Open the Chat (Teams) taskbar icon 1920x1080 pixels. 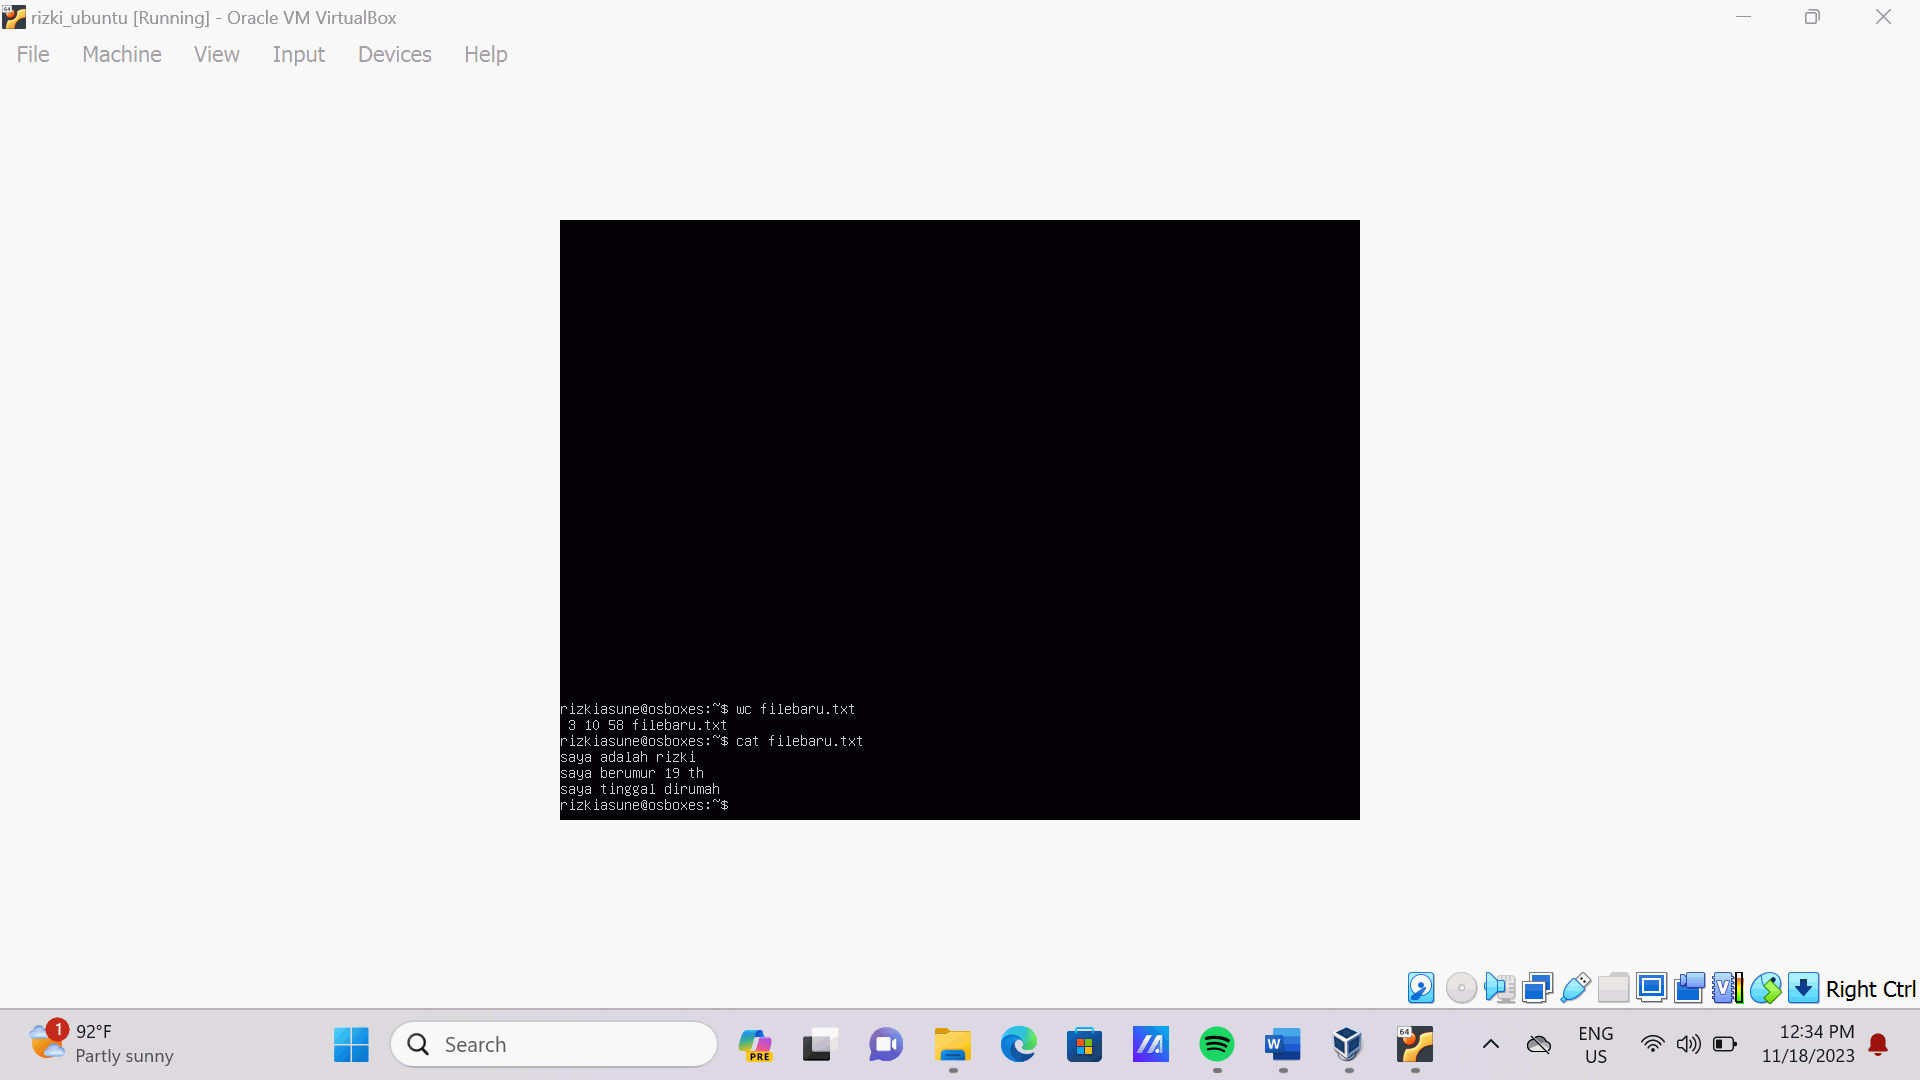click(886, 1045)
